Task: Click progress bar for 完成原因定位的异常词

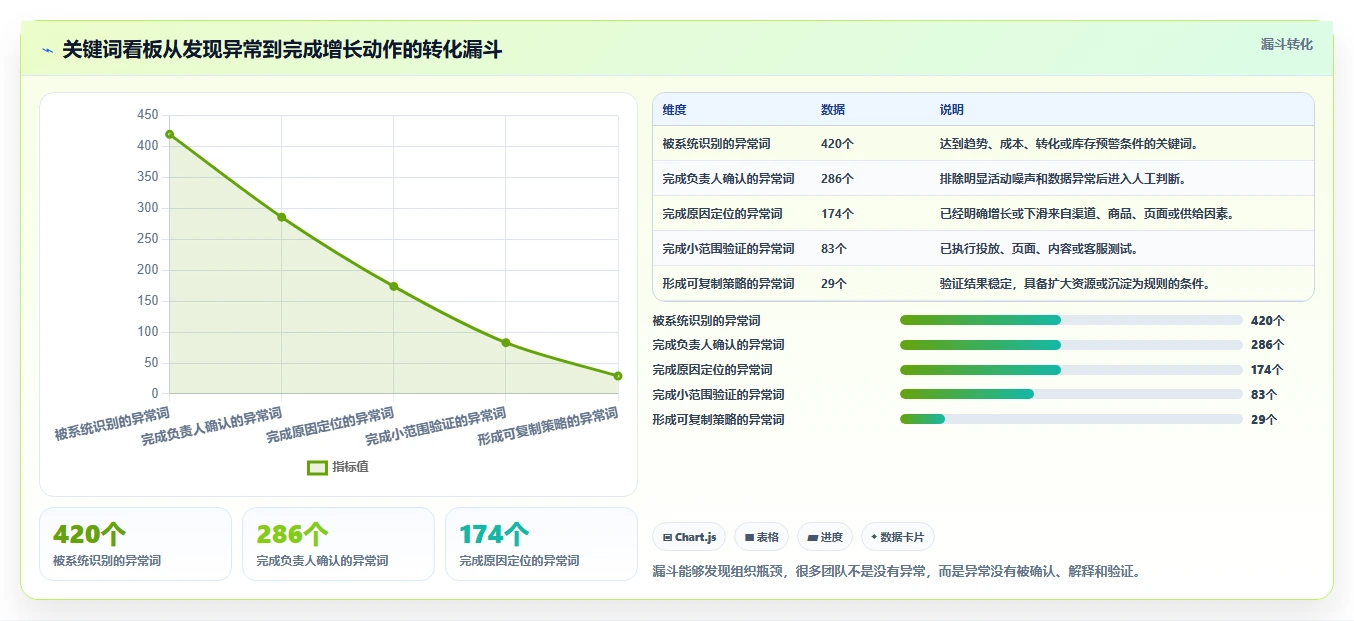Action: [x=1071, y=370]
